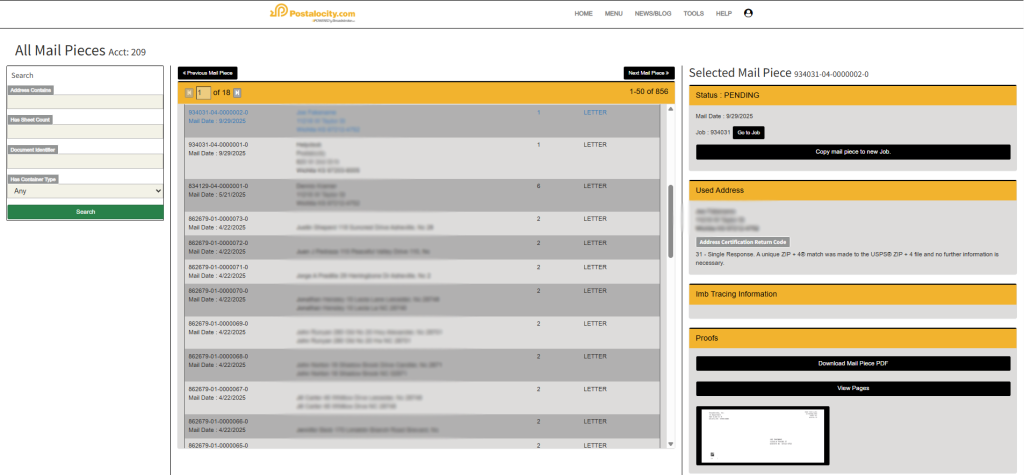Go to Previous Mail Piece

pyautogui.click(x=208, y=73)
